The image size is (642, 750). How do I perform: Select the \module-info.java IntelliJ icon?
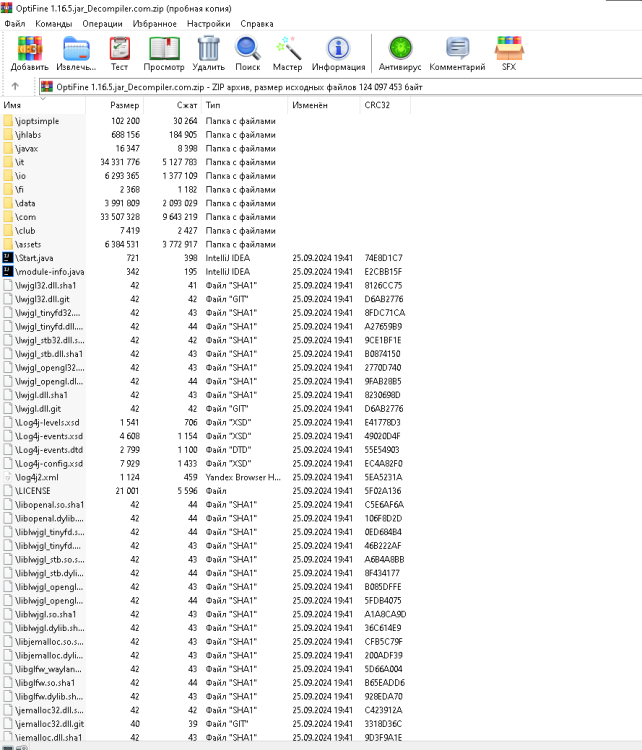tap(8, 272)
